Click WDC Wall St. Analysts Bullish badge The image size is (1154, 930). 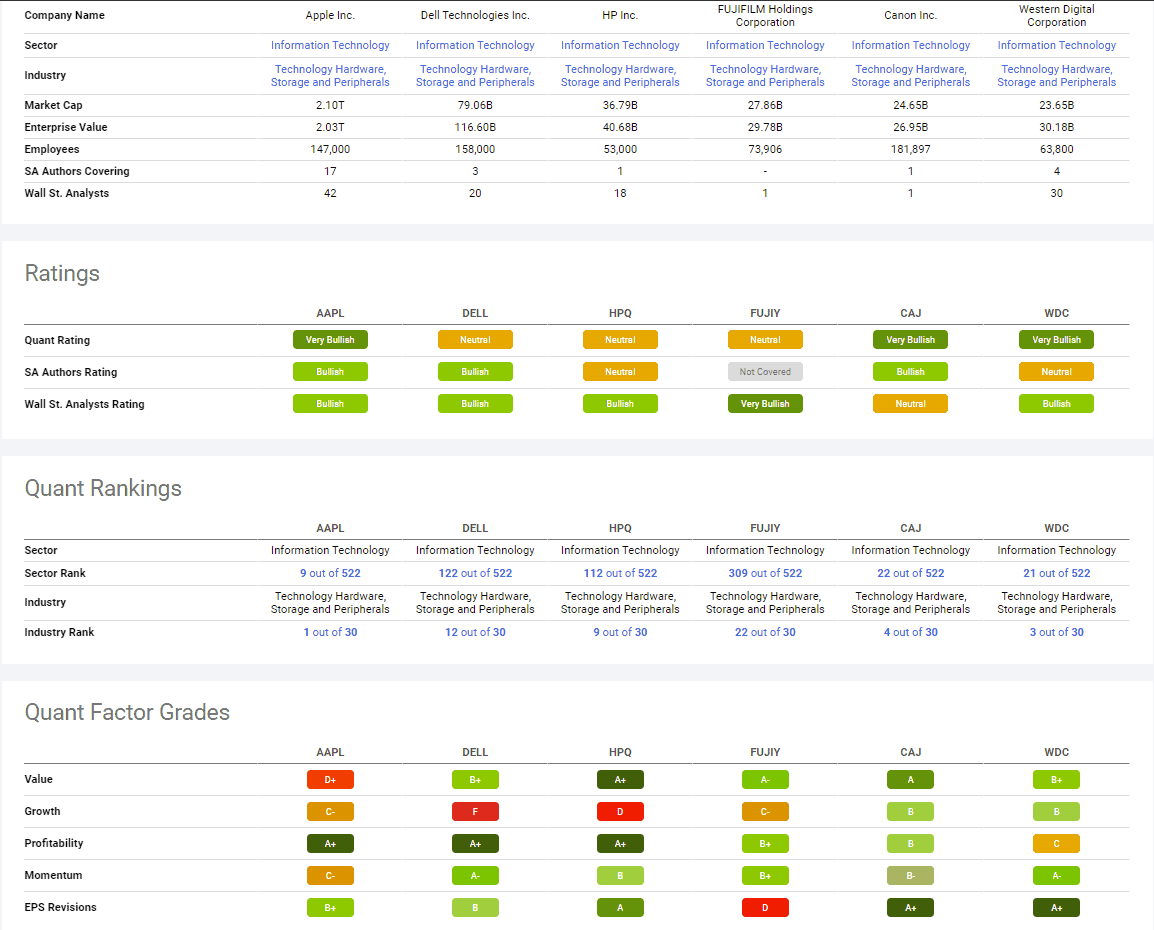coord(1056,404)
